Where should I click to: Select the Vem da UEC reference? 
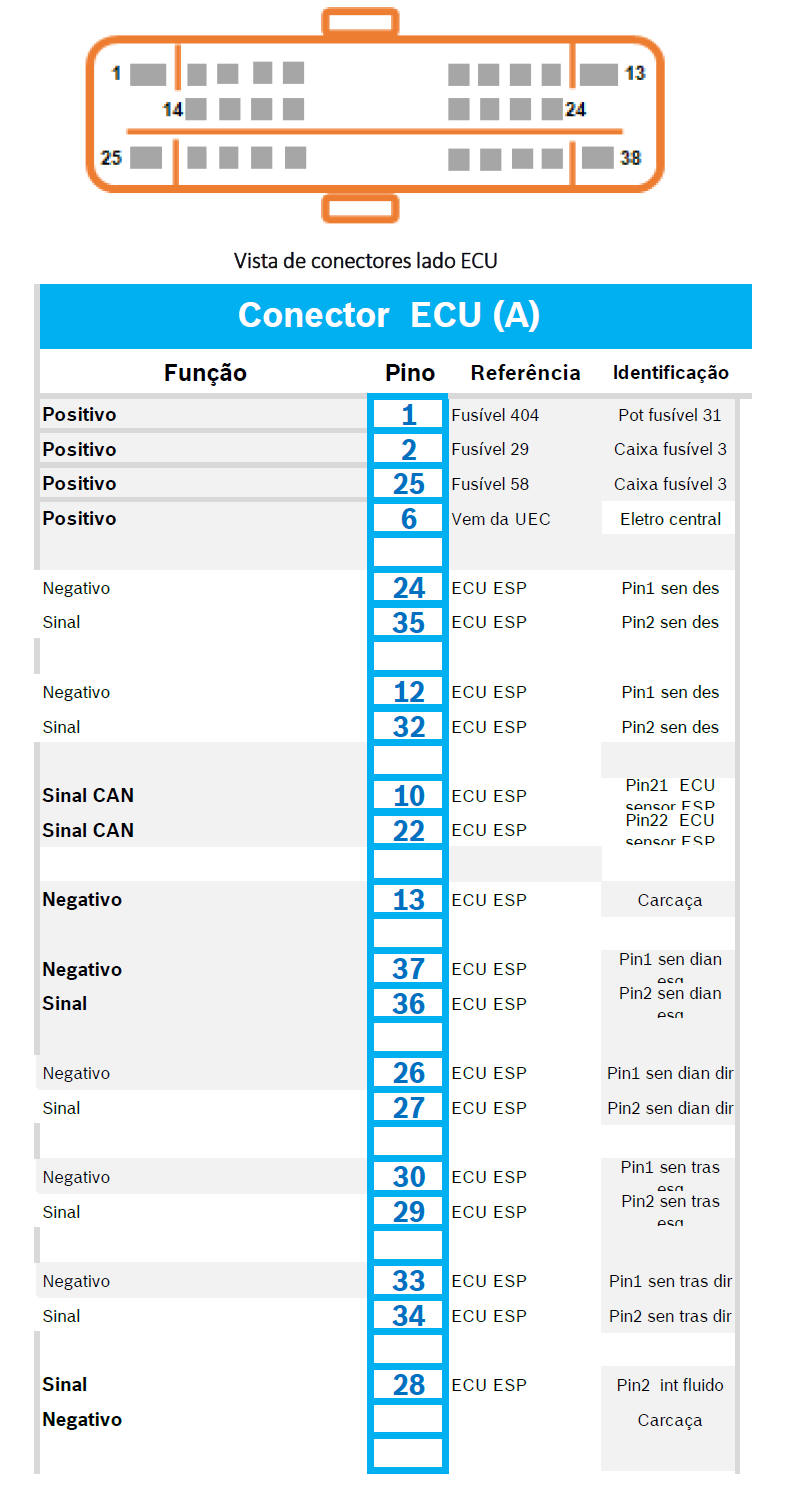(x=500, y=519)
